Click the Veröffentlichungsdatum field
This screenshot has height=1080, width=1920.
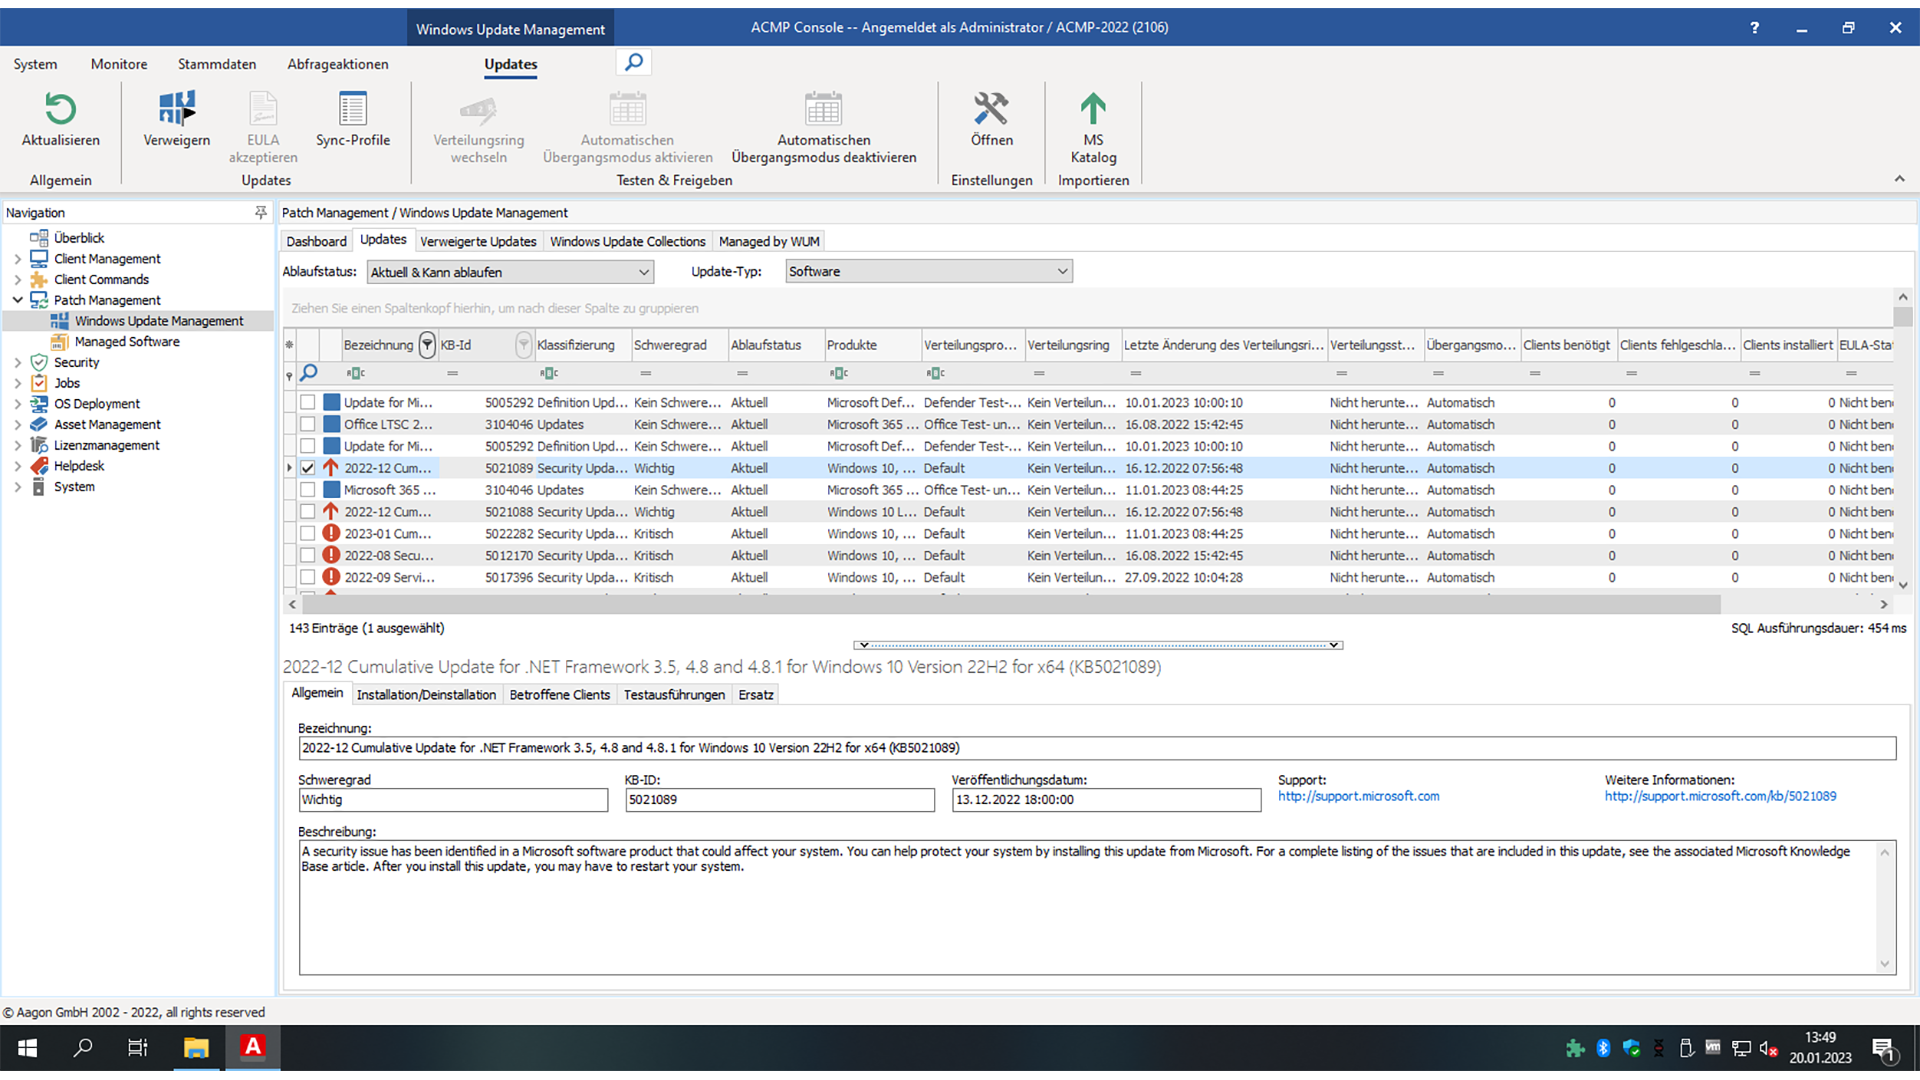click(x=1106, y=800)
